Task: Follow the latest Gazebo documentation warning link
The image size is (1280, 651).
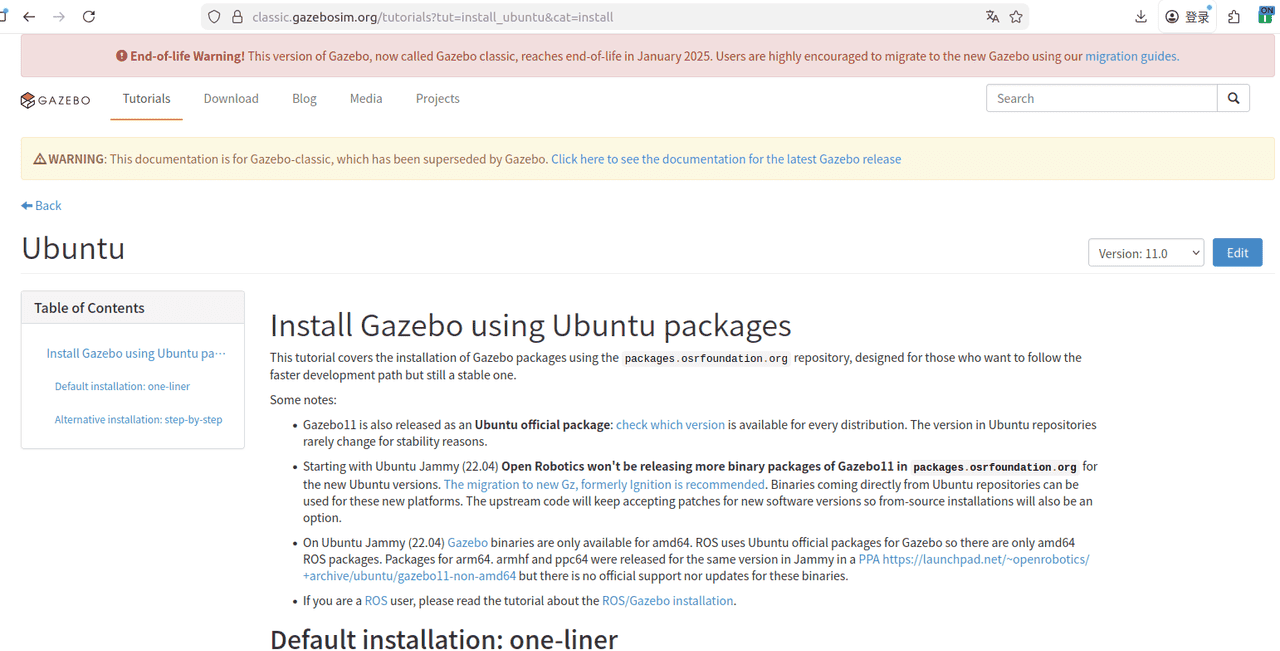Action: point(725,158)
